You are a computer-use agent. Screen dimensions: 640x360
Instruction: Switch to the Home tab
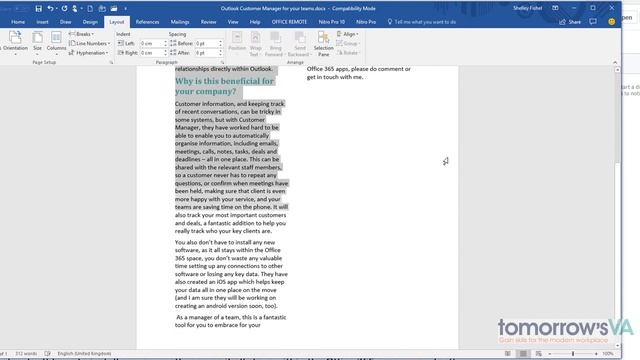pyautogui.click(x=18, y=22)
